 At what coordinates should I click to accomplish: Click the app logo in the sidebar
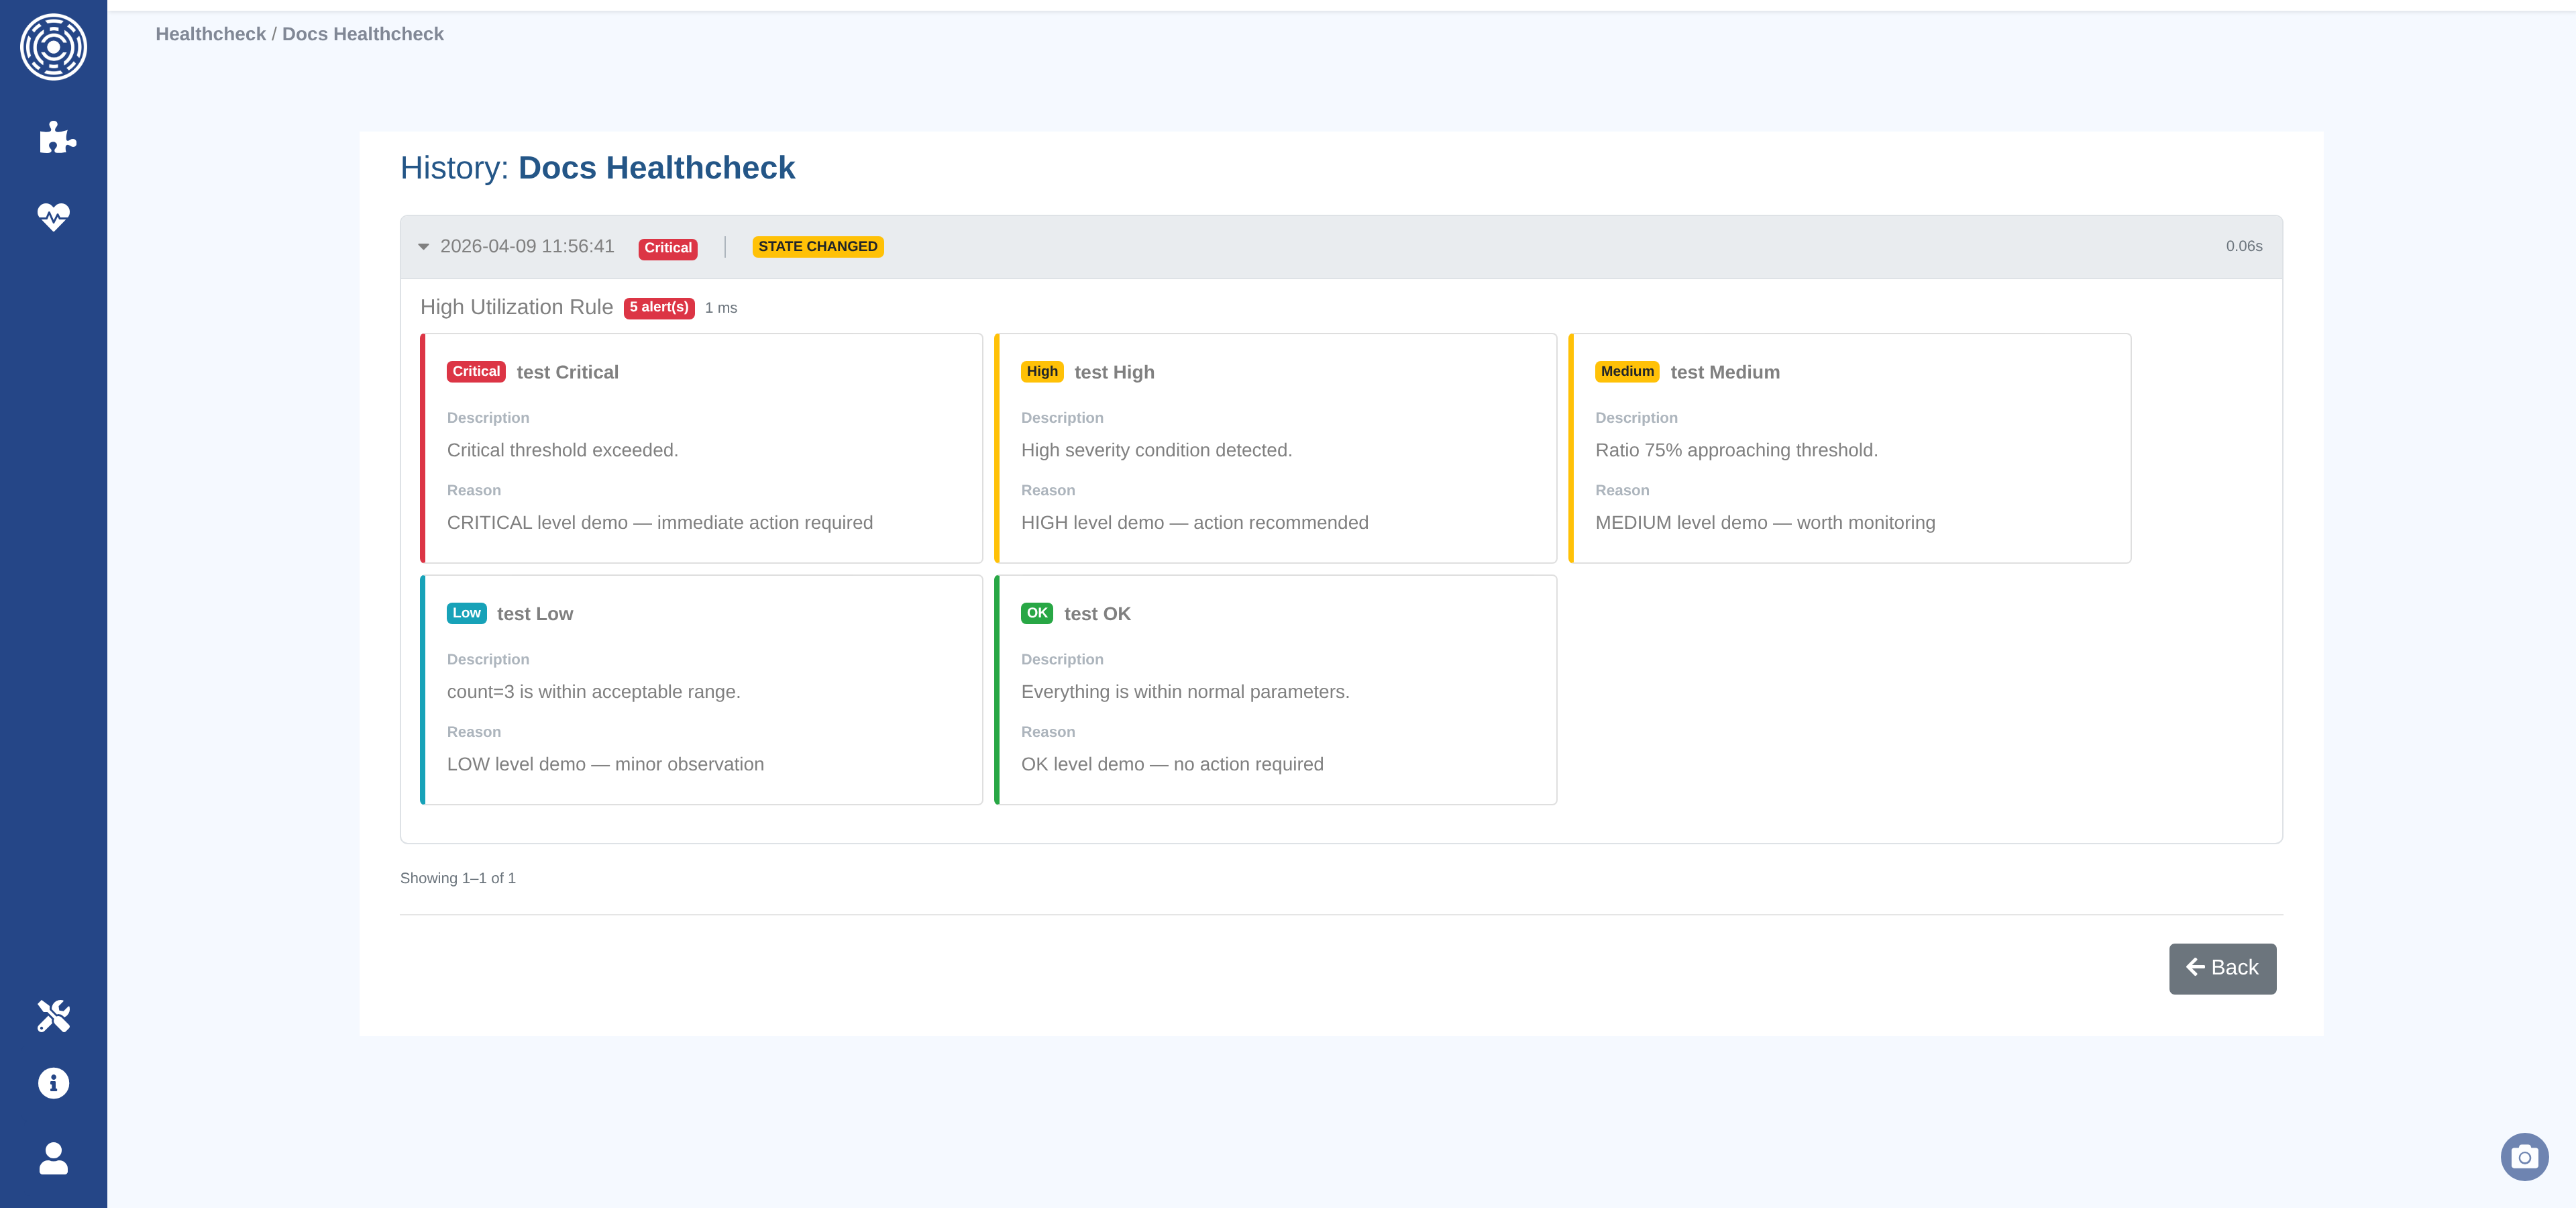(x=53, y=47)
